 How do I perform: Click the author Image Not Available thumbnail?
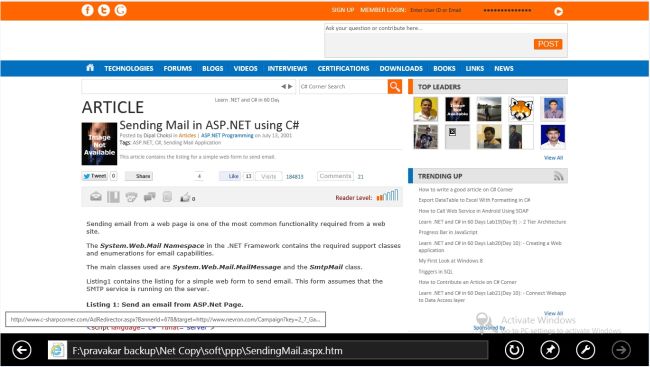click(99, 144)
